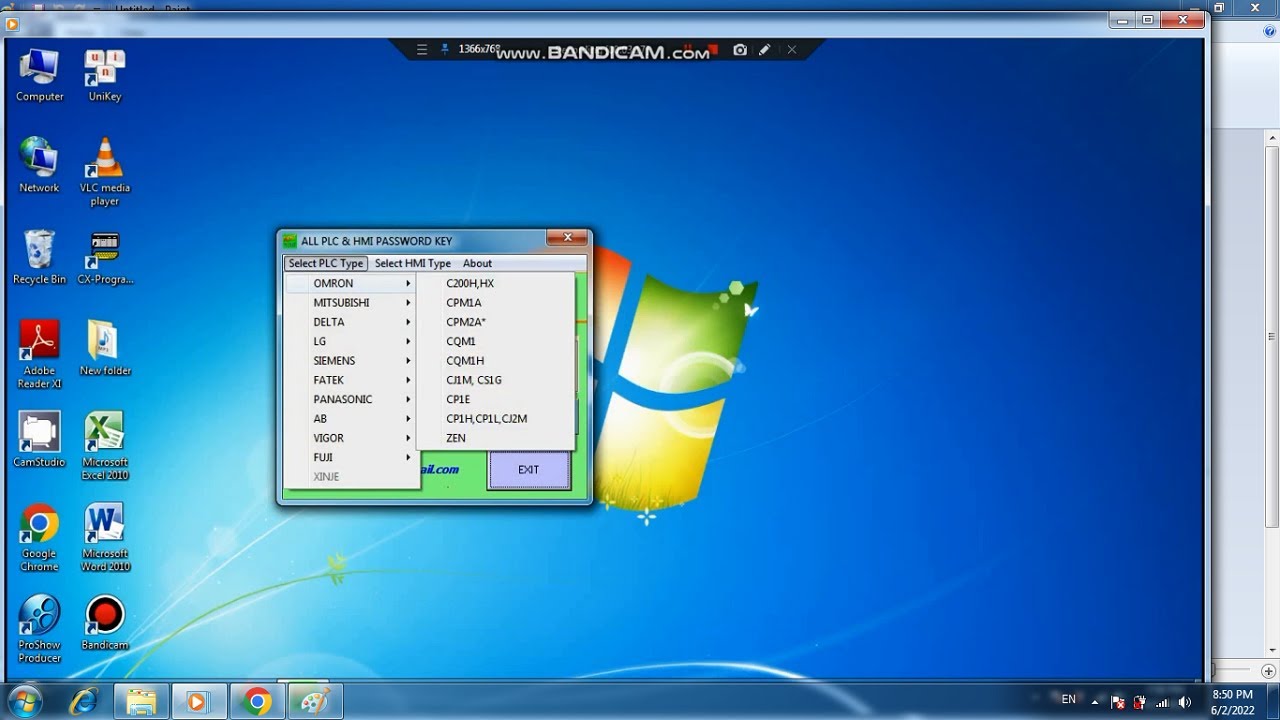The width and height of the screenshot is (1280, 720).
Task: Open Select PLC Type menu
Action: point(326,263)
